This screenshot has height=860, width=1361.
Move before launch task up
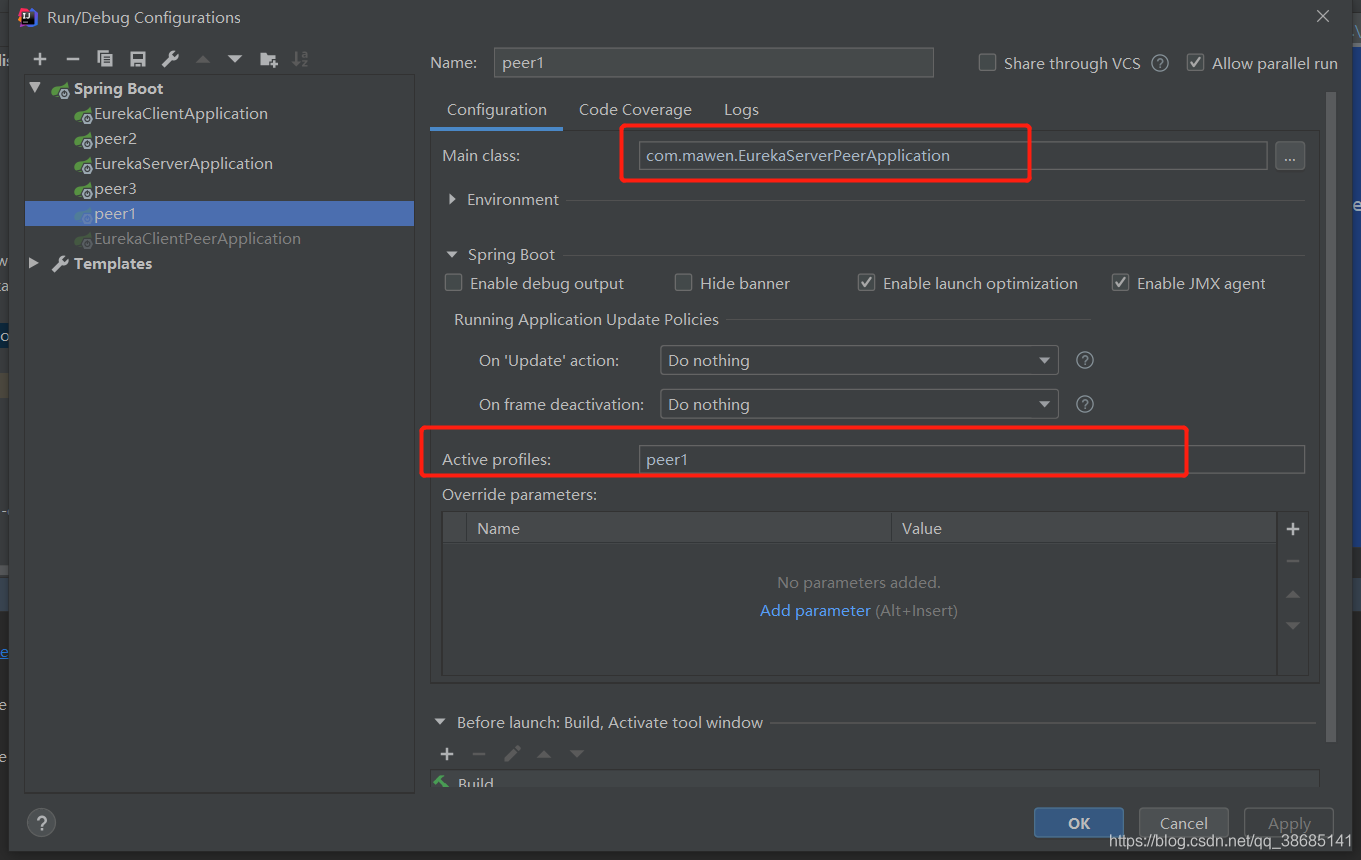(x=544, y=754)
